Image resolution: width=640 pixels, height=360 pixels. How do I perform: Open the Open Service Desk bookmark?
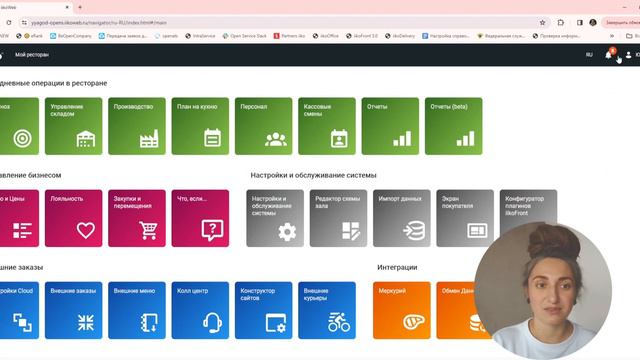coord(244,36)
